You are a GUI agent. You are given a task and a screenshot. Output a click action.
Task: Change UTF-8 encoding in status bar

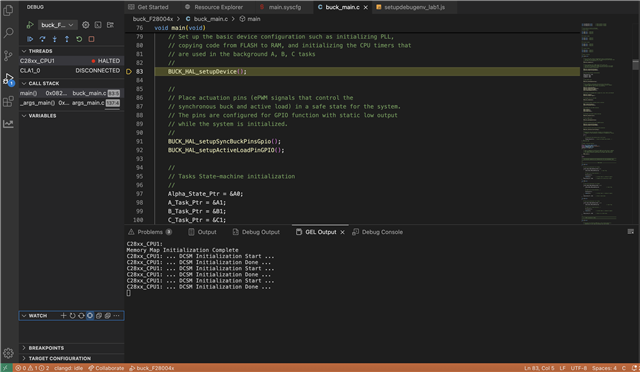[579, 368]
